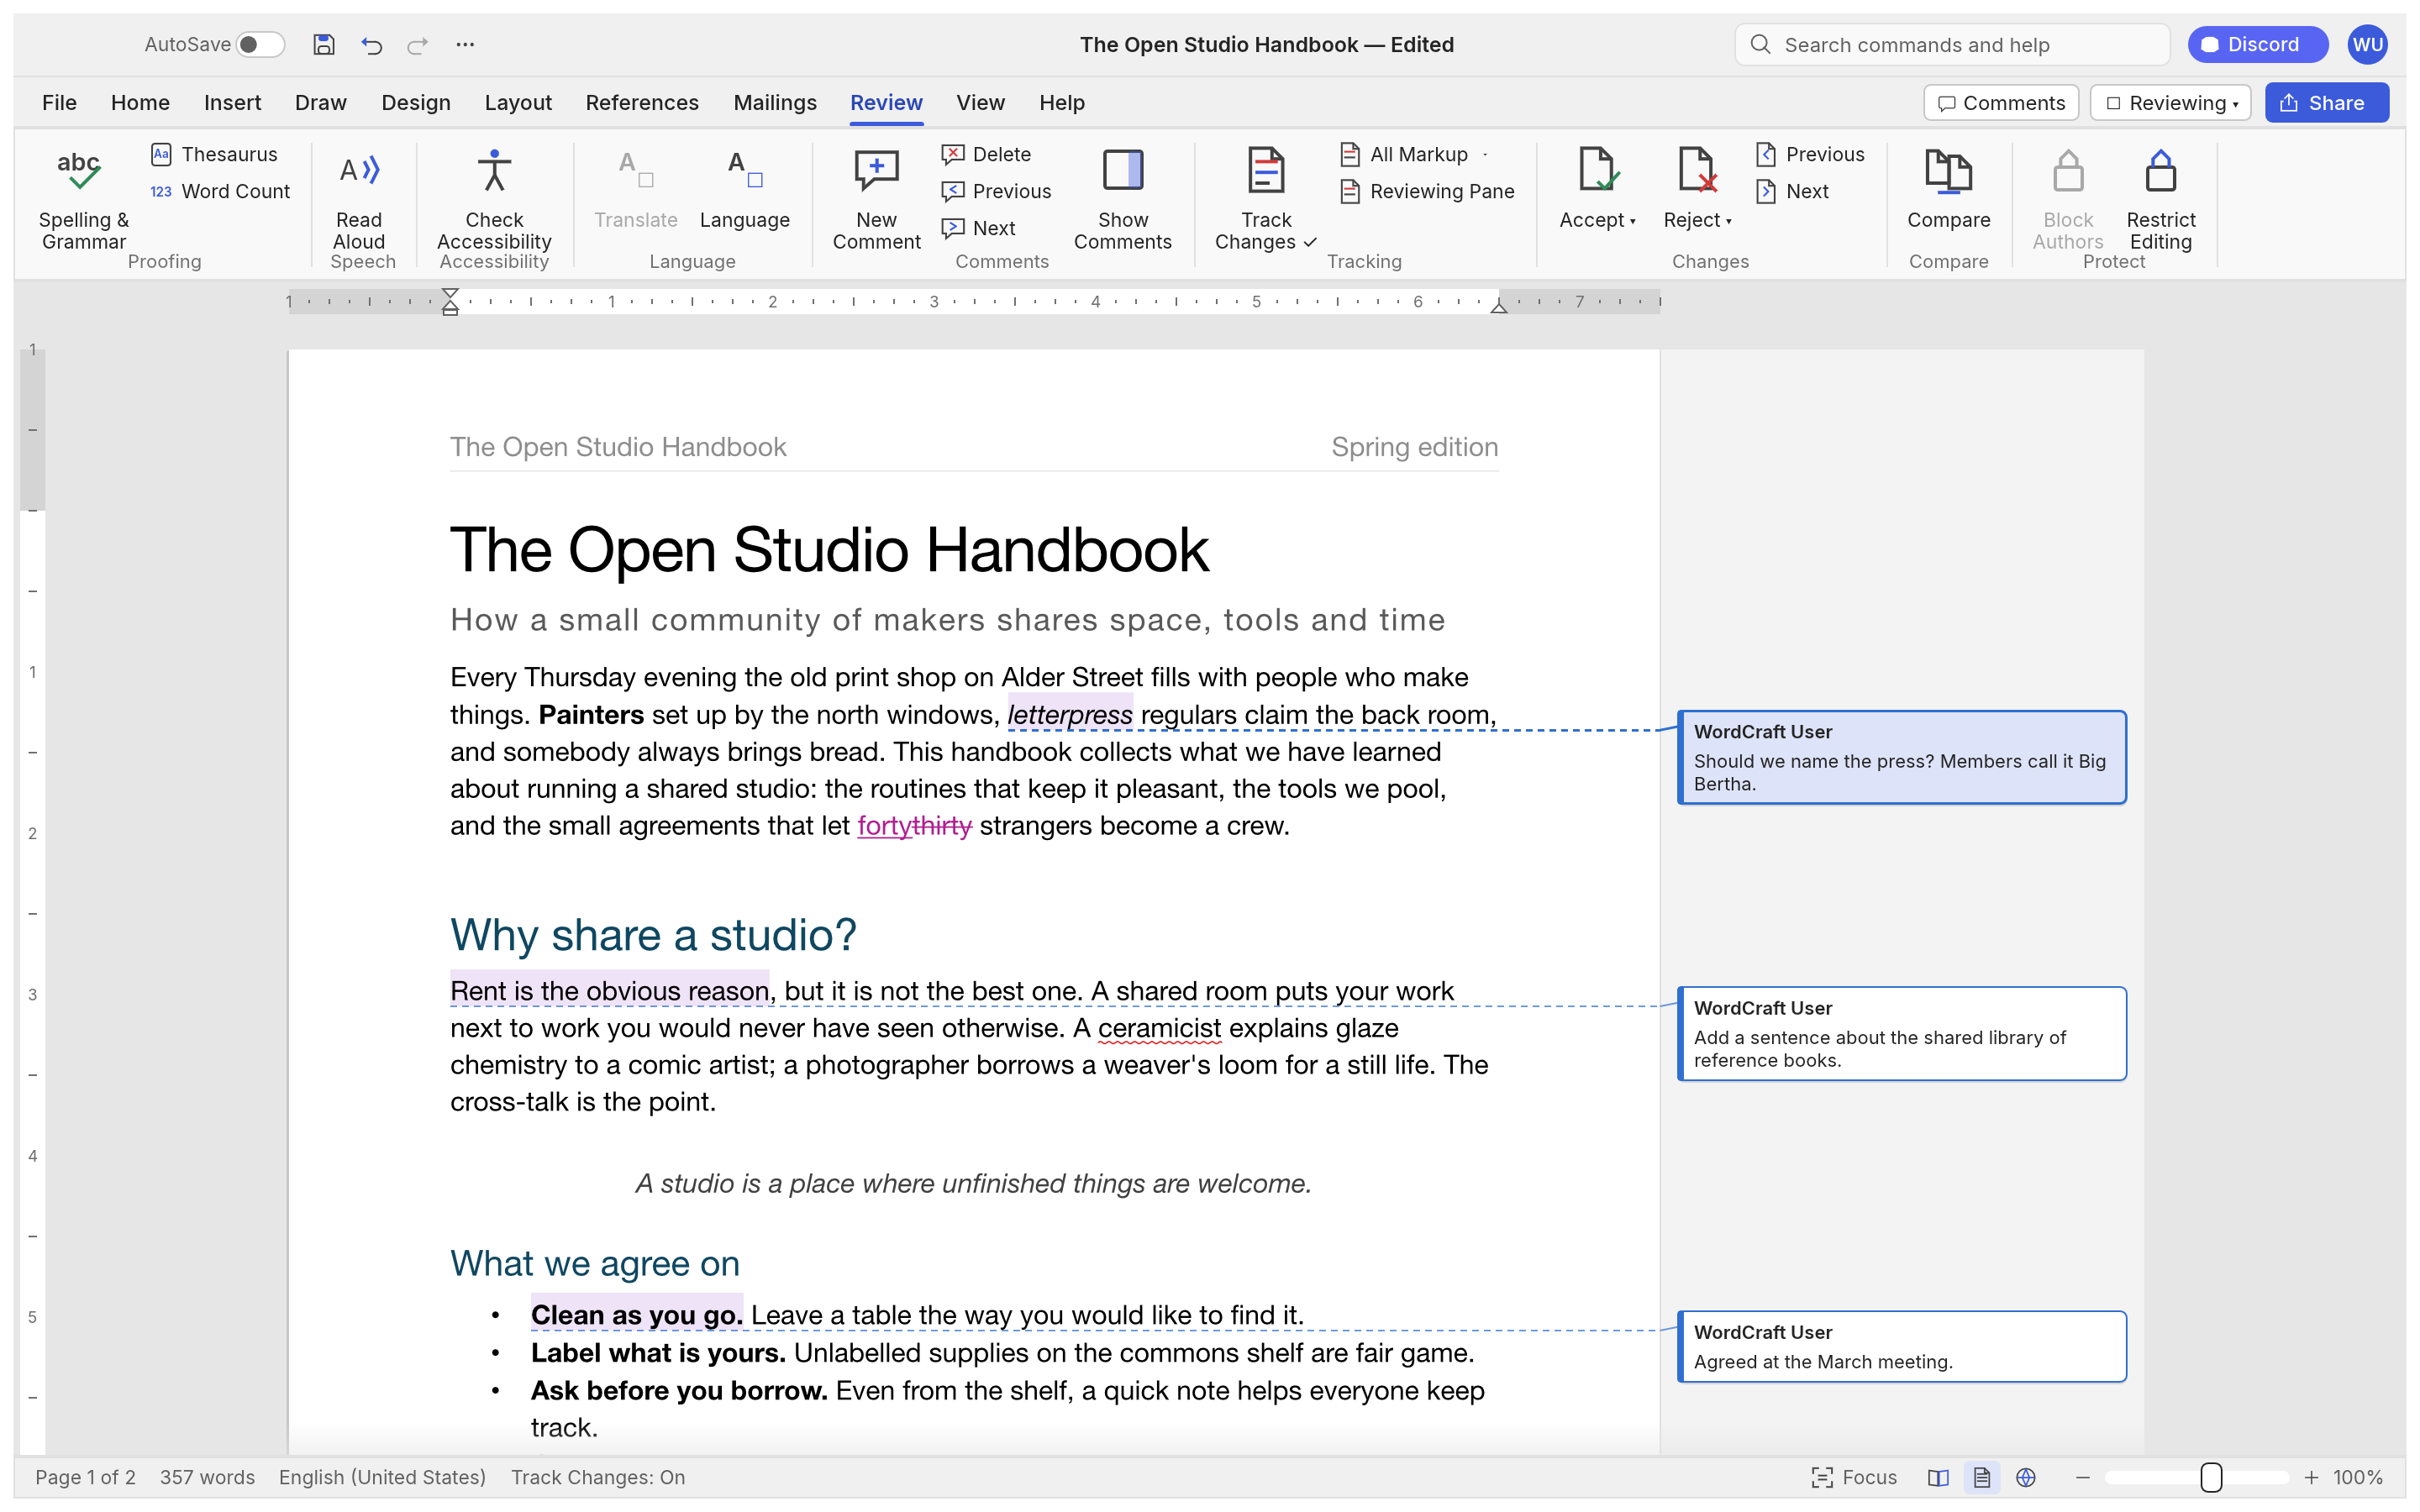Show the Word Count

tap(220, 191)
